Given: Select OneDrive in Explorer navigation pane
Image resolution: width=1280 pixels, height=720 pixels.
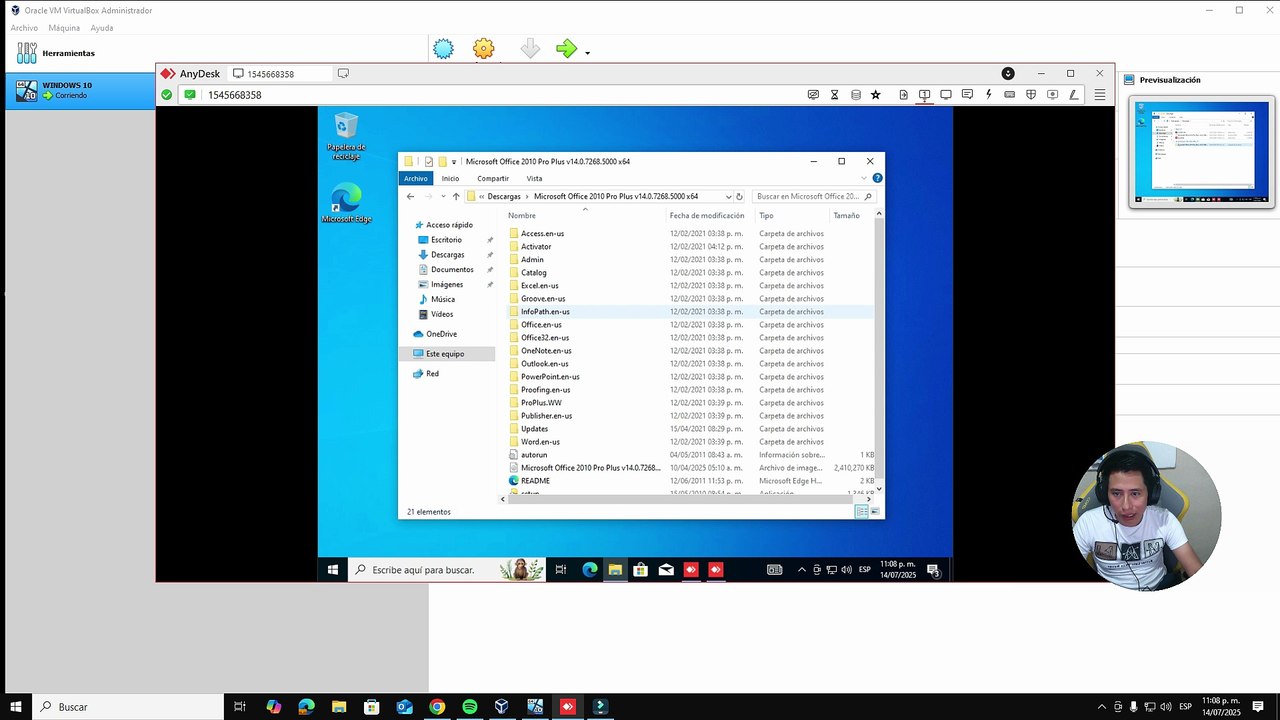Looking at the screenshot, I should click(441, 334).
